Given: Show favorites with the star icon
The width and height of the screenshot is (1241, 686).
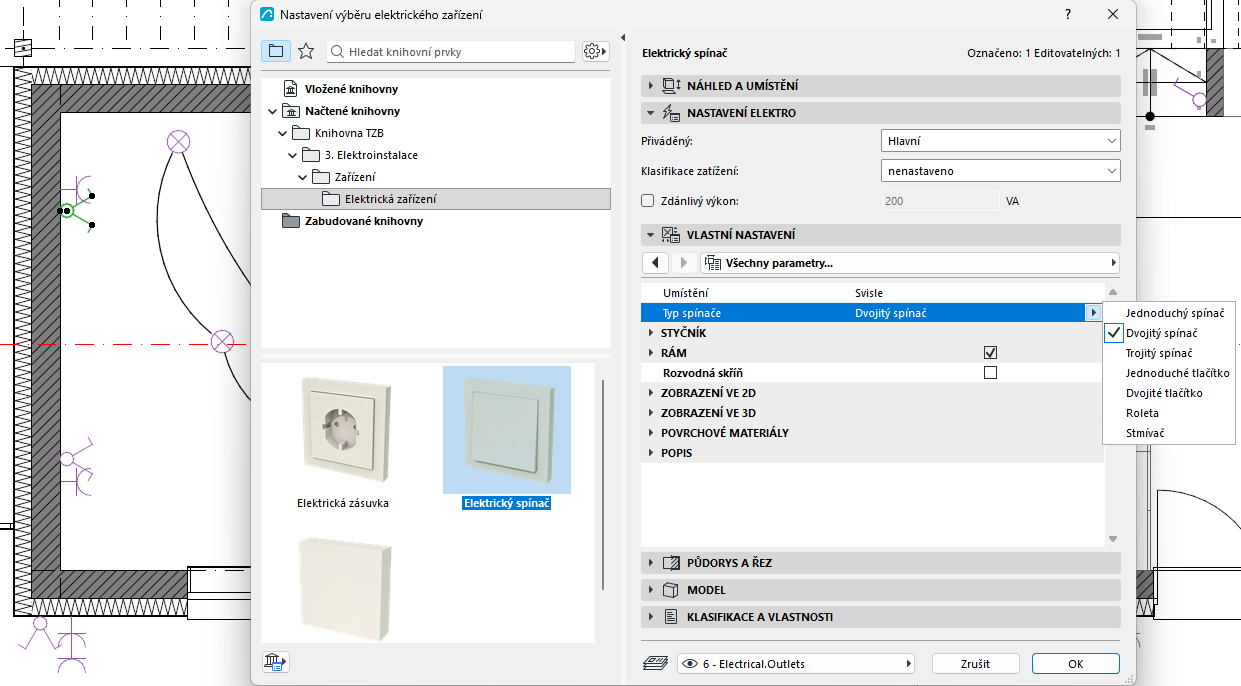Looking at the screenshot, I should pyautogui.click(x=306, y=51).
